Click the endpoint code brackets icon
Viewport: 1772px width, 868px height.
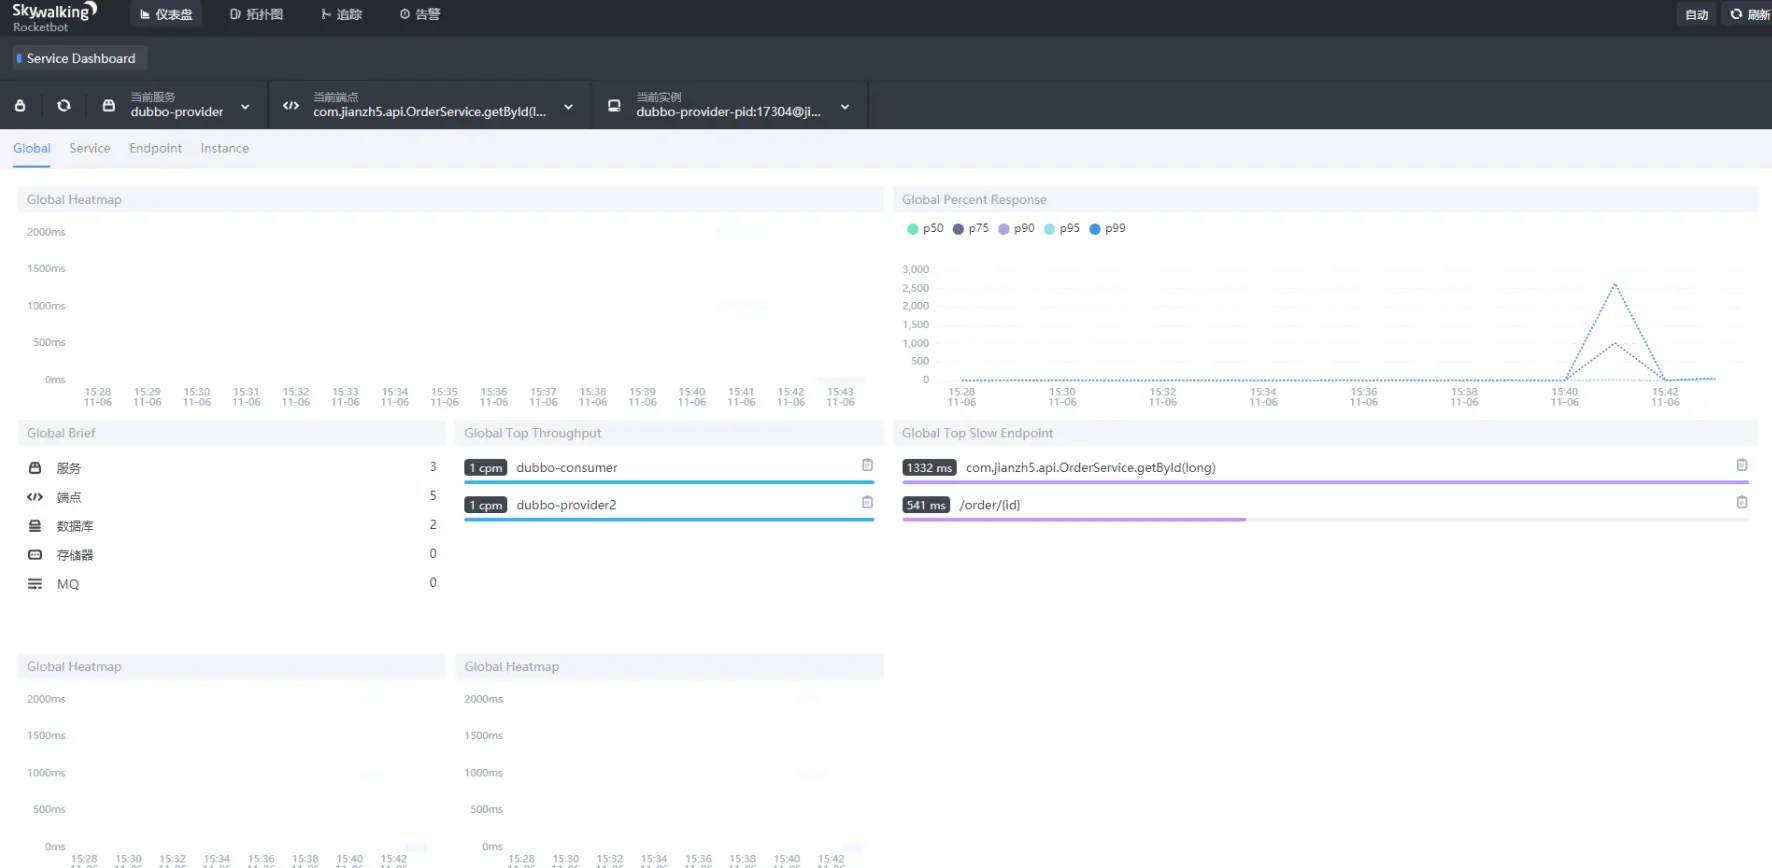[x=291, y=105]
